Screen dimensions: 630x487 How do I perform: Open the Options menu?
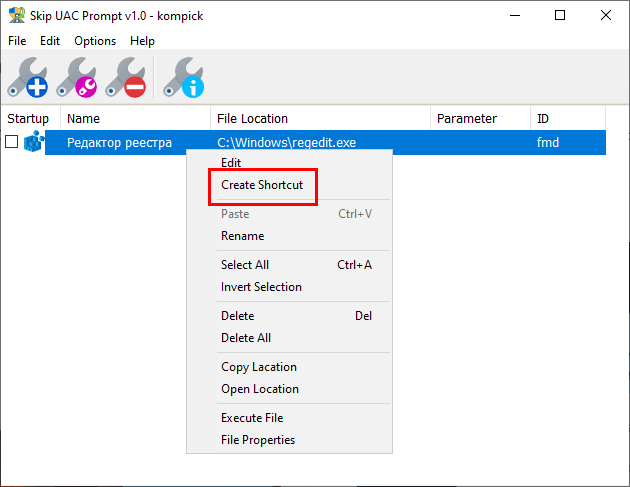pyautogui.click(x=95, y=41)
